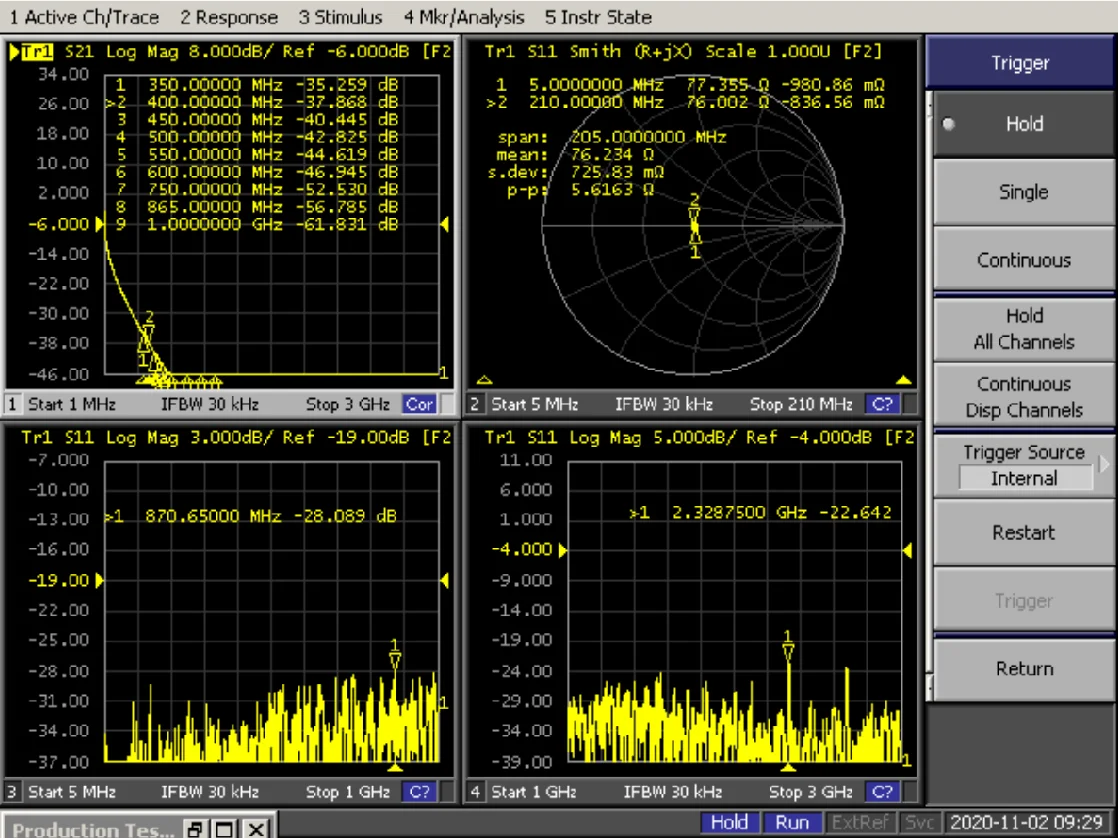Image resolution: width=1118 pixels, height=838 pixels.
Task: Click the Cor status indicator in channel 1
Action: pos(419,405)
